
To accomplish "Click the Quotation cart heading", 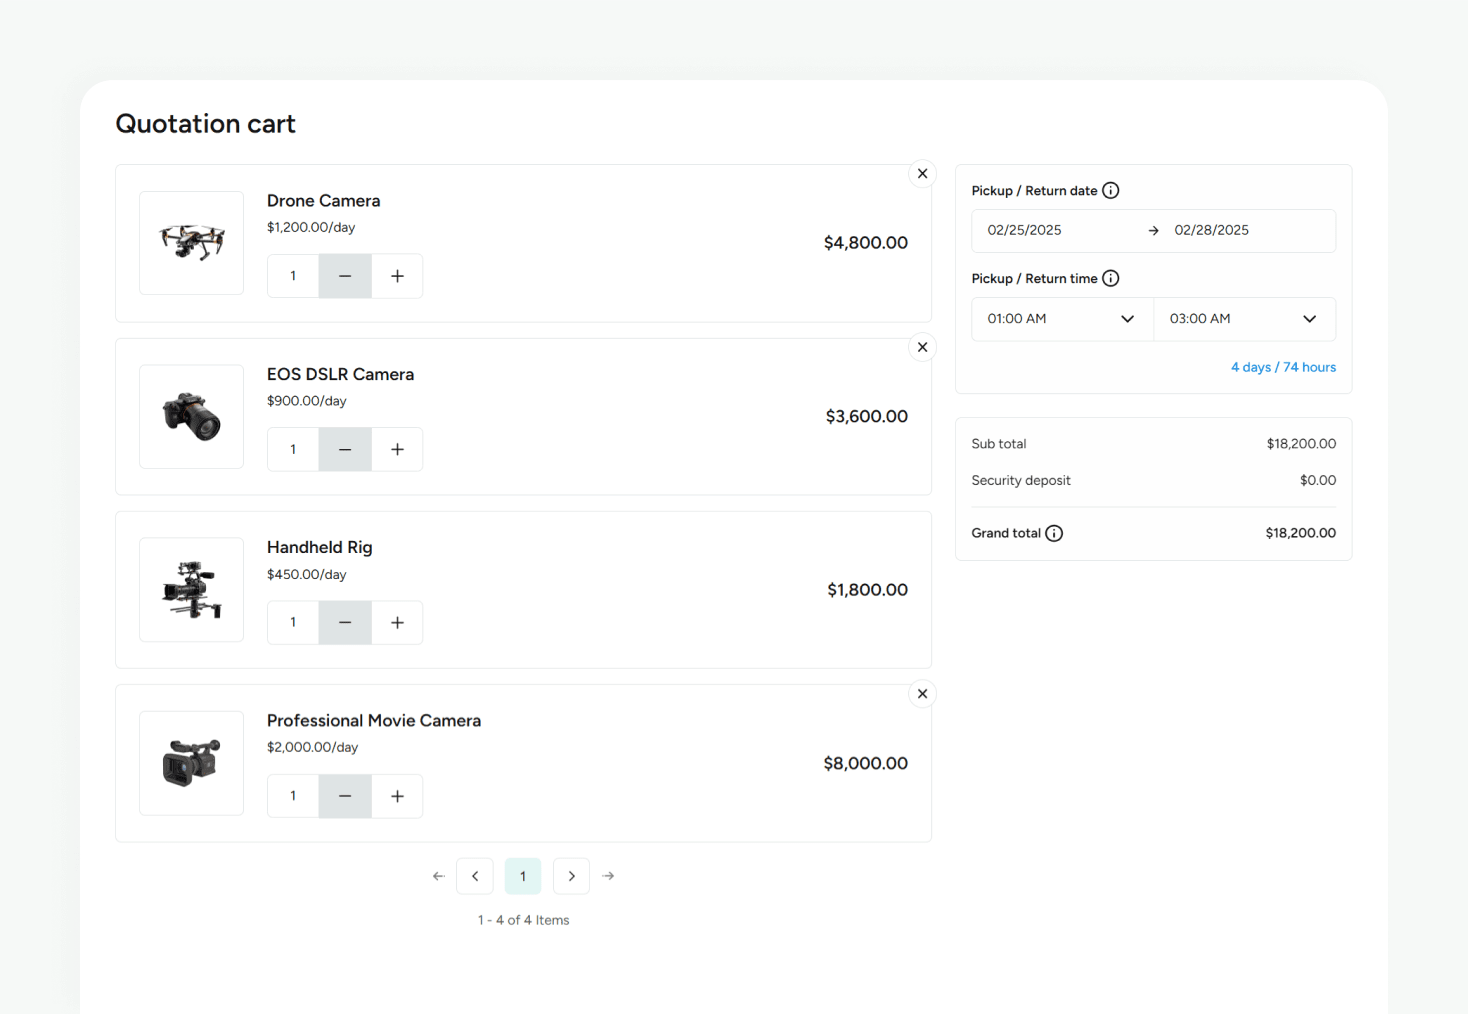I will pyautogui.click(x=206, y=124).
